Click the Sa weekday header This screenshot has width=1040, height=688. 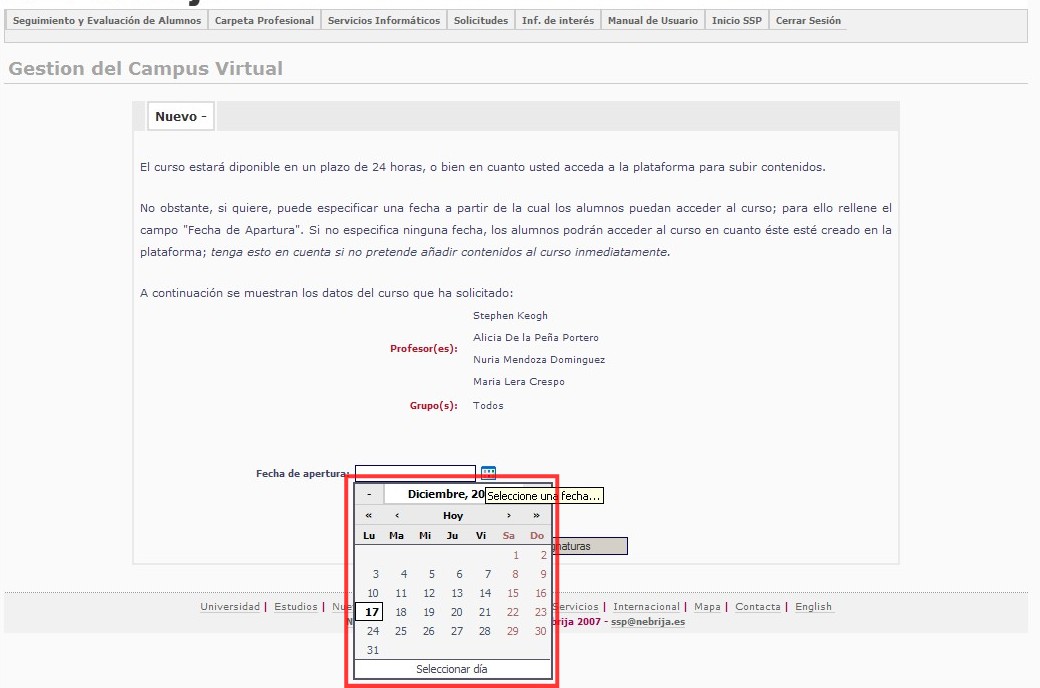click(509, 535)
